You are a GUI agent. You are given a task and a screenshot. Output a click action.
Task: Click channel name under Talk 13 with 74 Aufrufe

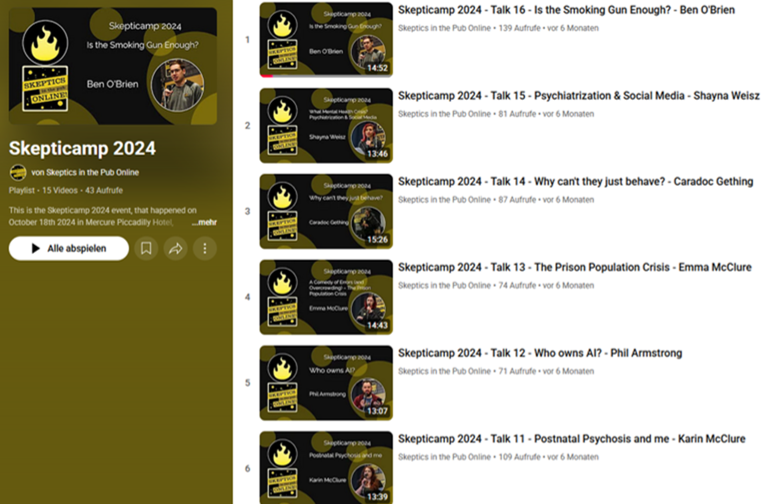pyautogui.click(x=444, y=285)
